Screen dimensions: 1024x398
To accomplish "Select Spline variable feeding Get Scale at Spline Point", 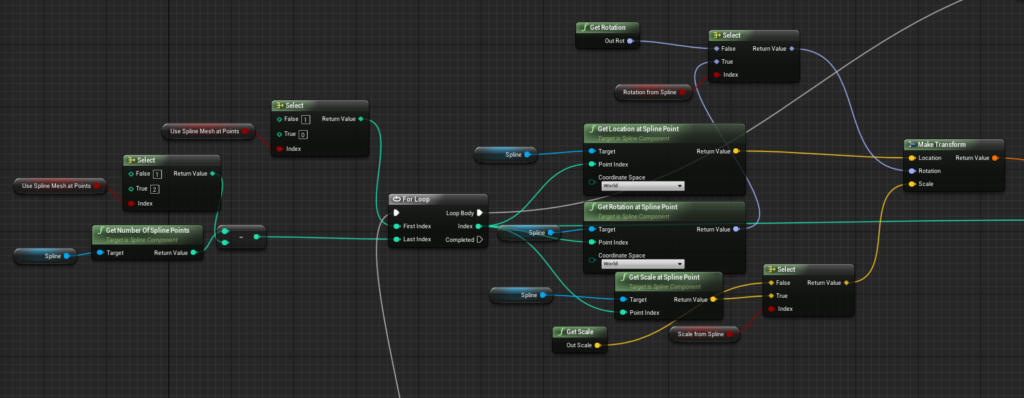I will (x=521, y=295).
